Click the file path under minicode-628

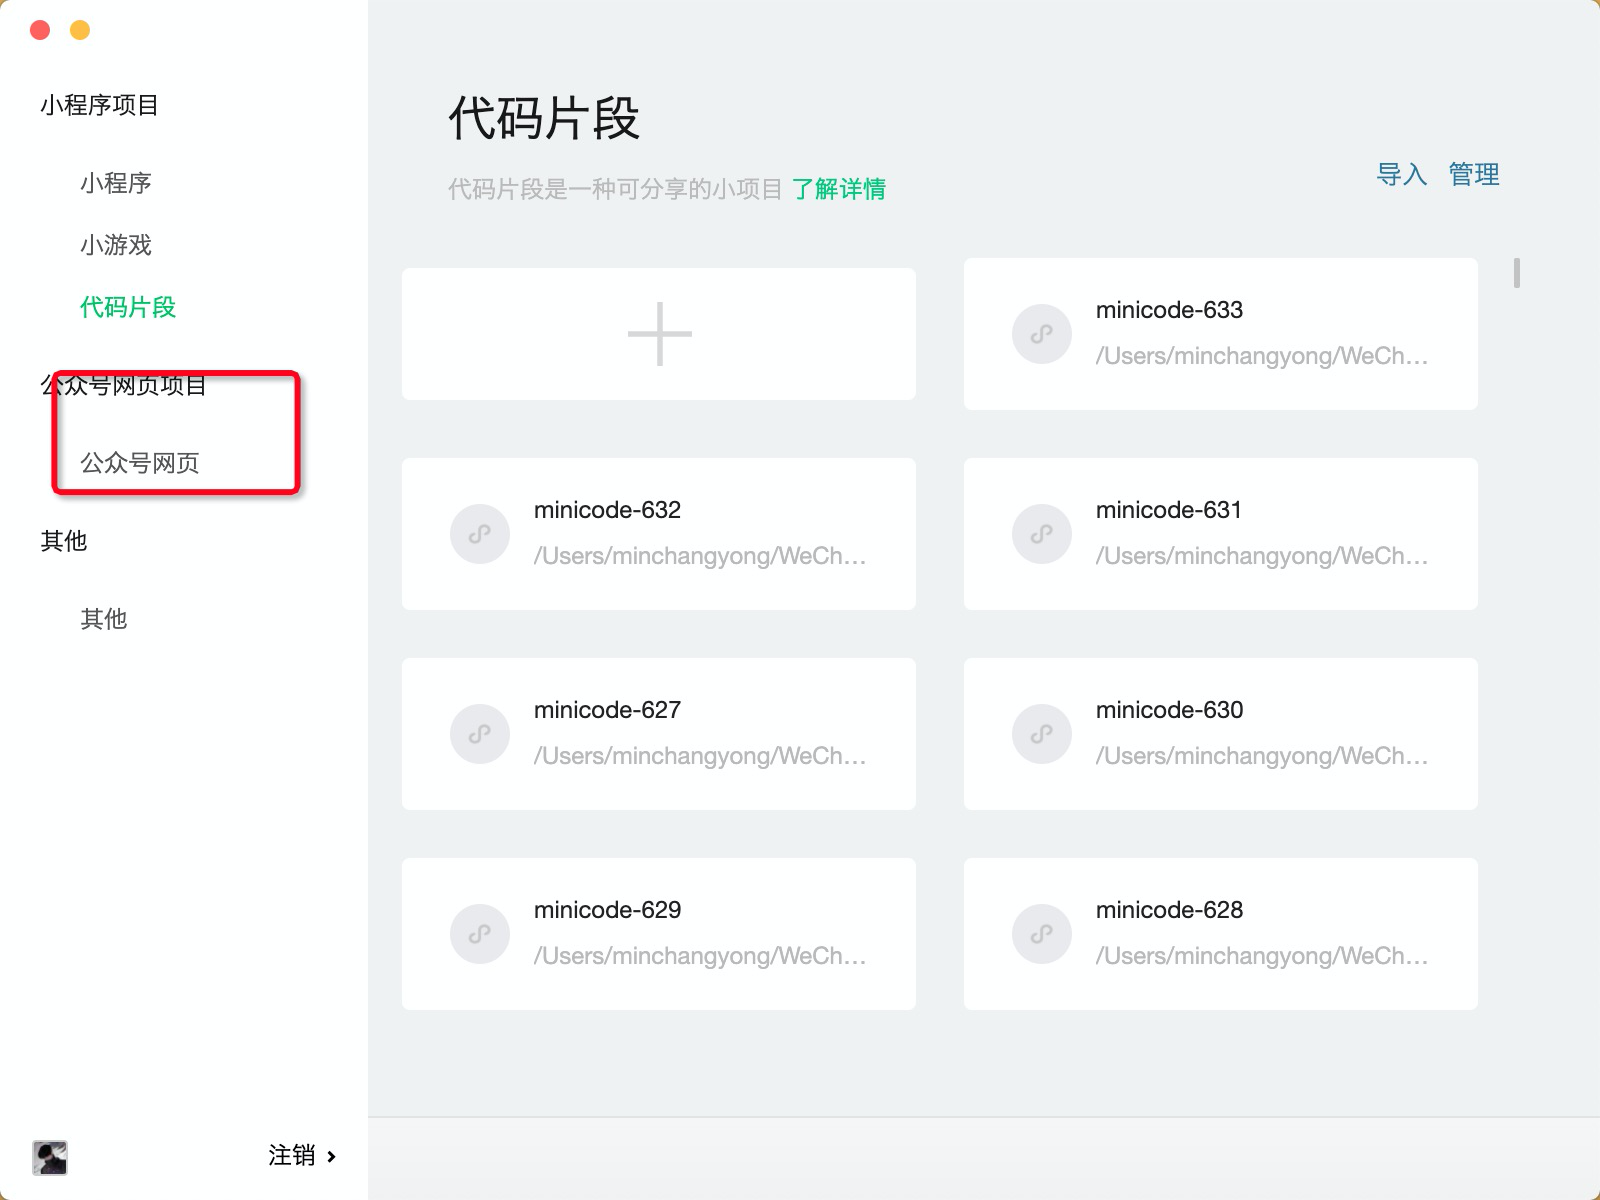click(1262, 956)
